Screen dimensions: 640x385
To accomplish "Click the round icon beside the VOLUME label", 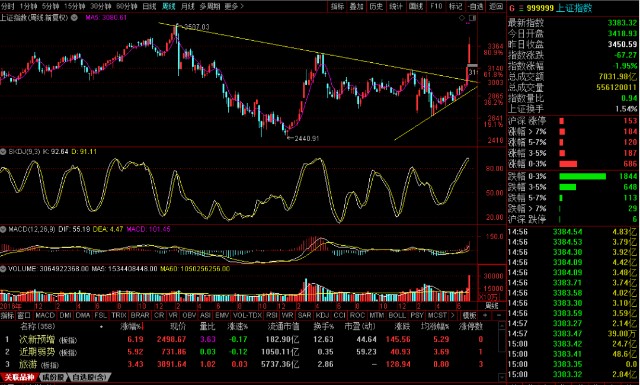I will tap(4, 269).
